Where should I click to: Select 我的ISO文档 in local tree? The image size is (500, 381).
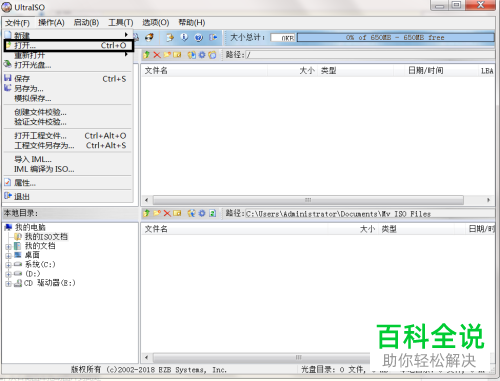pos(46,237)
